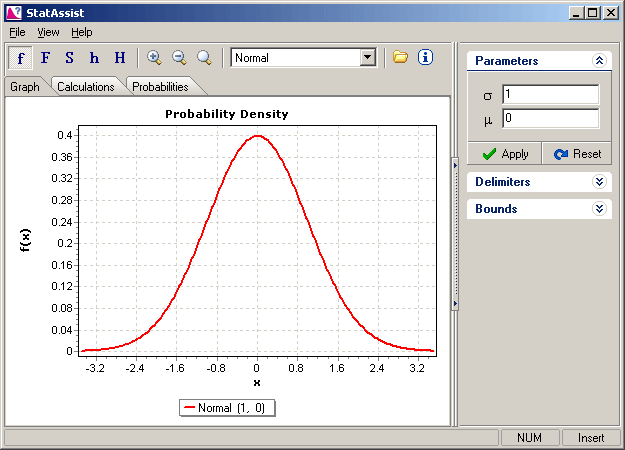The height and width of the screenshot is (450, 625).
Task: Click the lower splitter arrow on the divider
Action: pyautogui.click(x=455, y=304)
